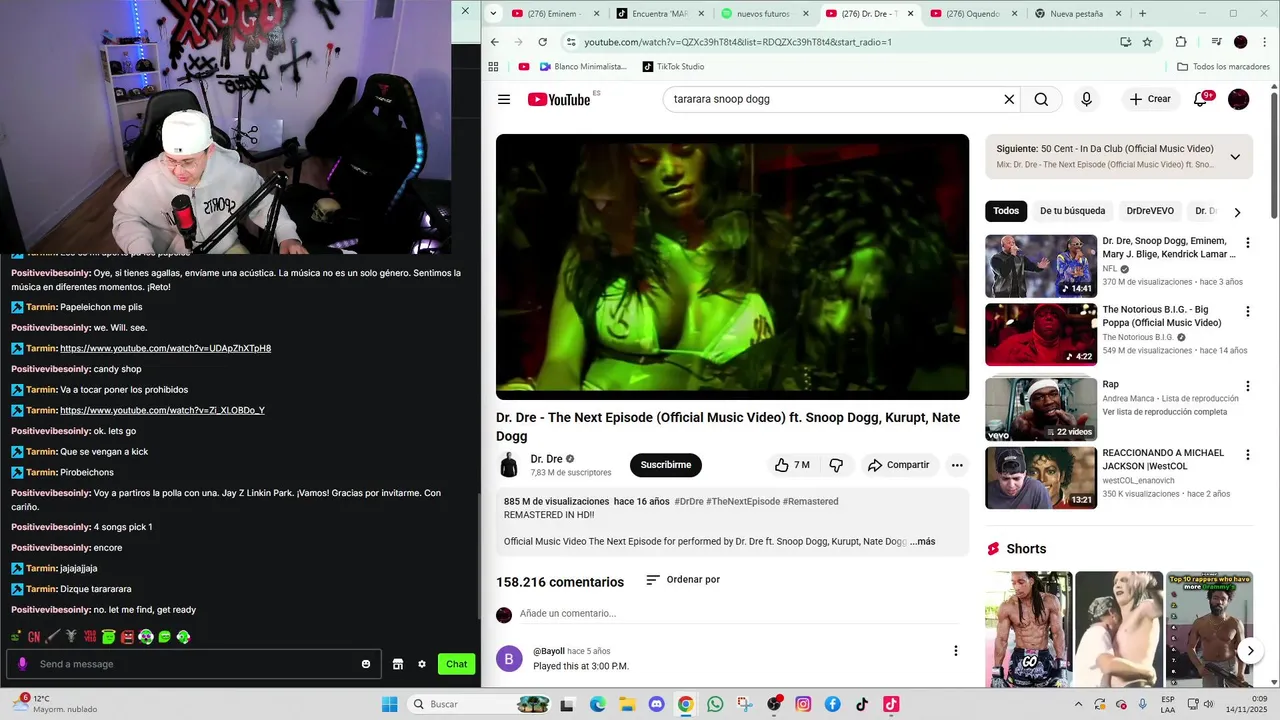Open Chrome three-dot menu
The width and height of the screenshot is (1280, 720).
coord(1264,42)
